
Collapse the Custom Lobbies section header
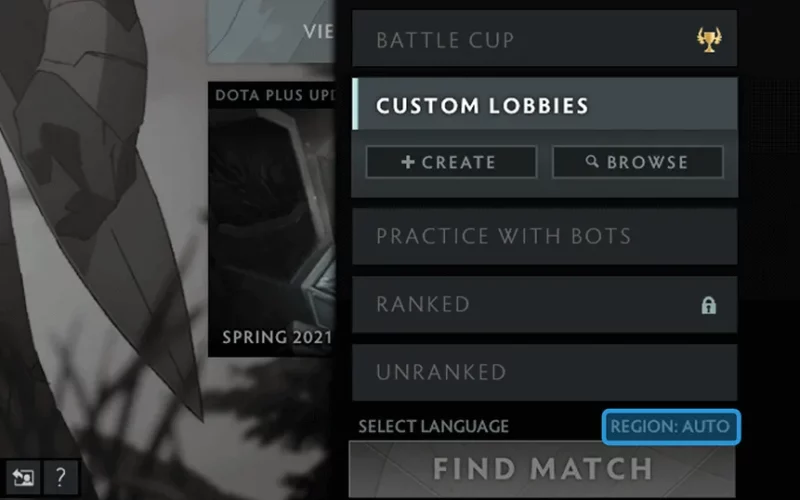(x=544, y=104)
